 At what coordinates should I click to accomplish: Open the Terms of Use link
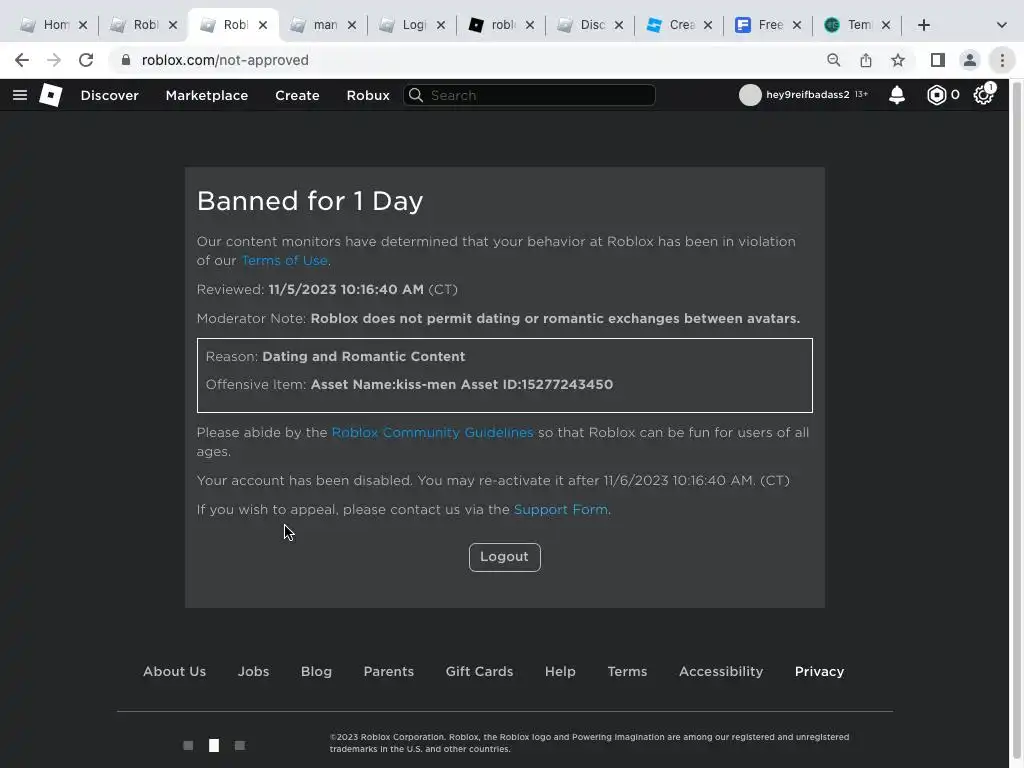pyautogui.click(x=285, y=261)
